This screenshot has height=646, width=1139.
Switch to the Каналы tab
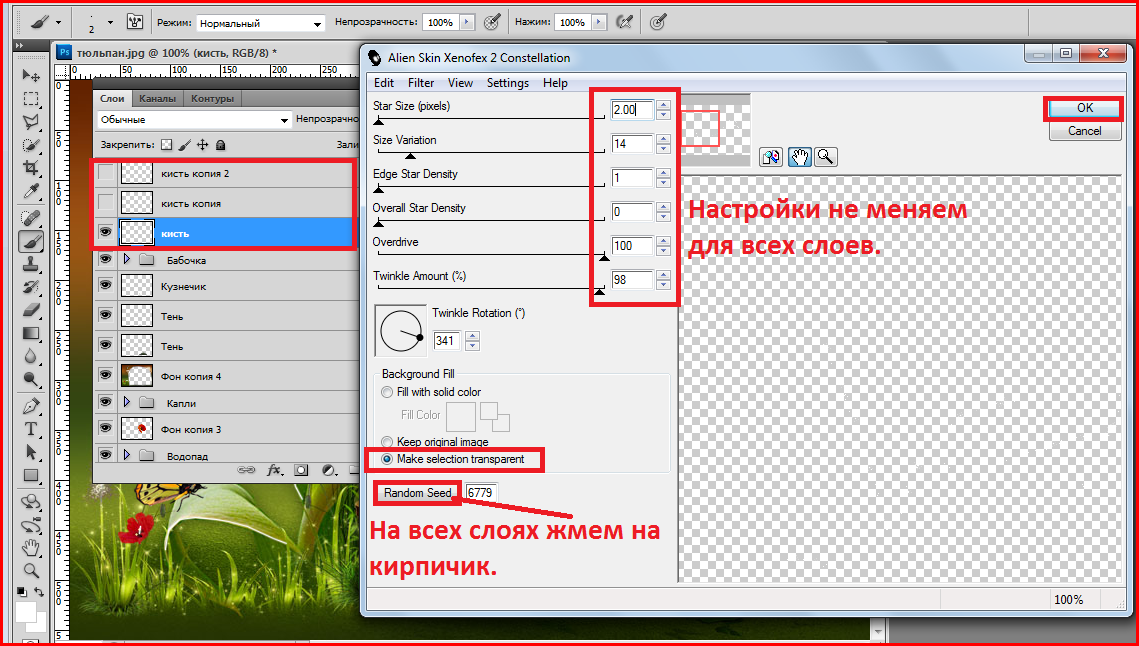pos(157,99)
